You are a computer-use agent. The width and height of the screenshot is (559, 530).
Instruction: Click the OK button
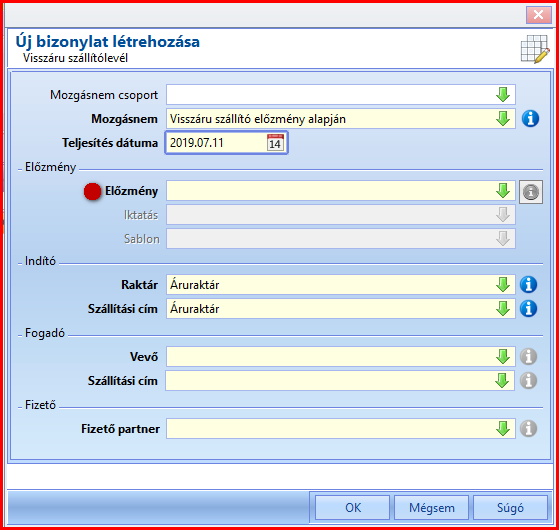(x=353, y=507)
